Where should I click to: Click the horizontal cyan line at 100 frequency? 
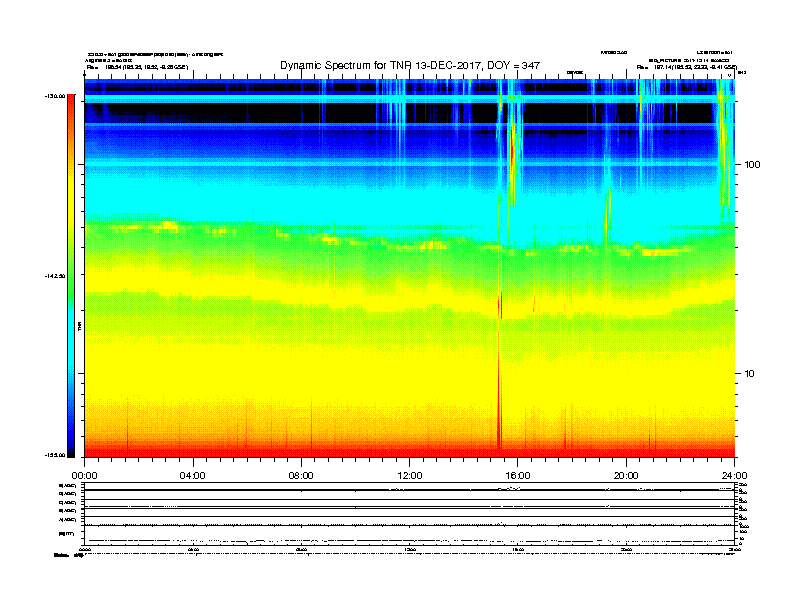click(300, 163)
